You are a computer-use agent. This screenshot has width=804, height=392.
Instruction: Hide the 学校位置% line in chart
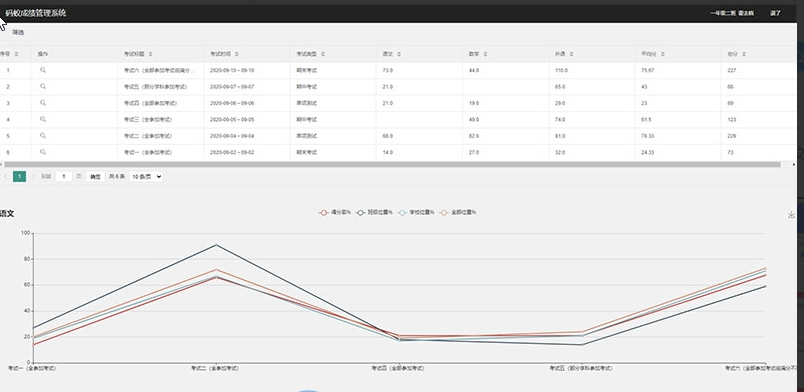tap(416, 212)
